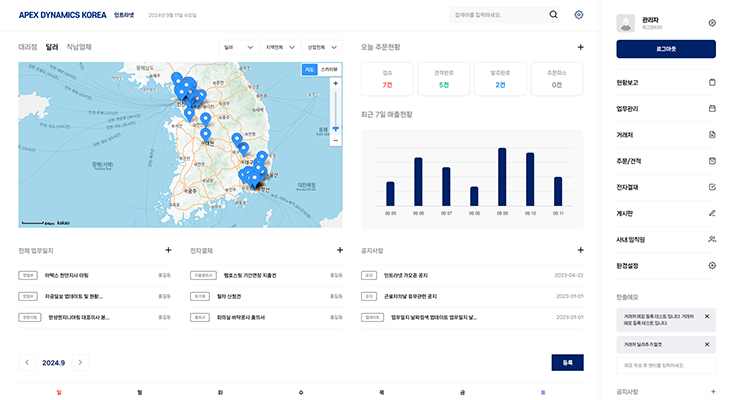
Task: Open the 사내 임직원 people icon
Action: (712, 239)
